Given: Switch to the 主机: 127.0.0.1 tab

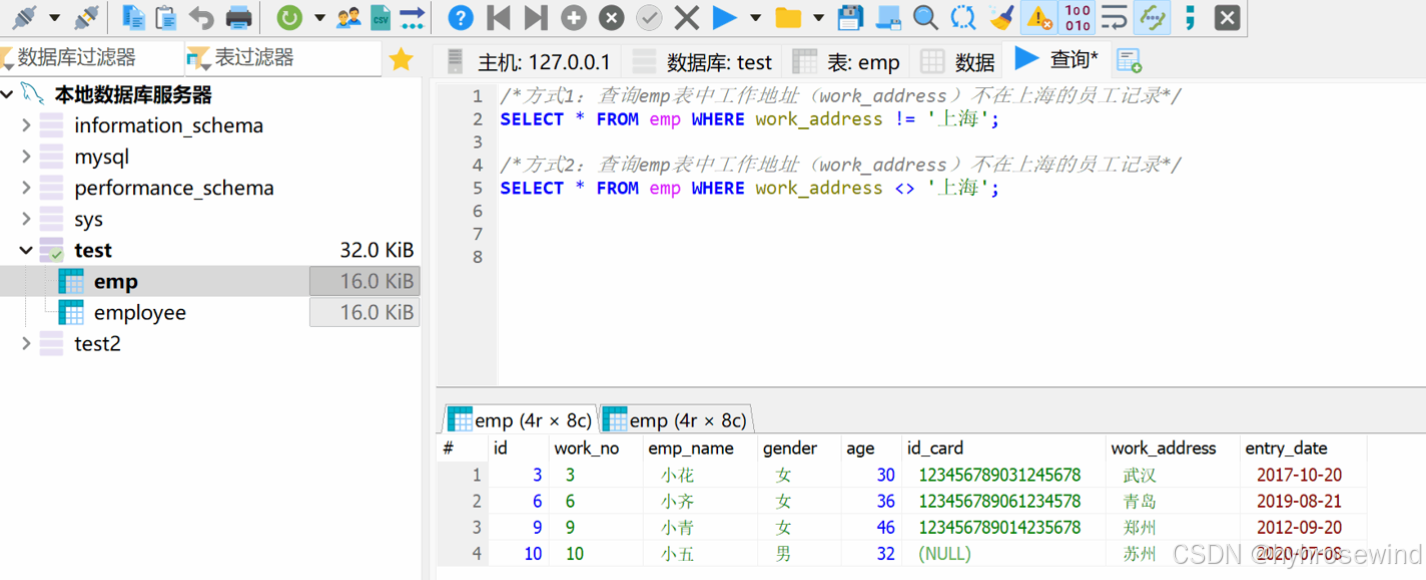Looking at the screenshot, I should [528, 62].
